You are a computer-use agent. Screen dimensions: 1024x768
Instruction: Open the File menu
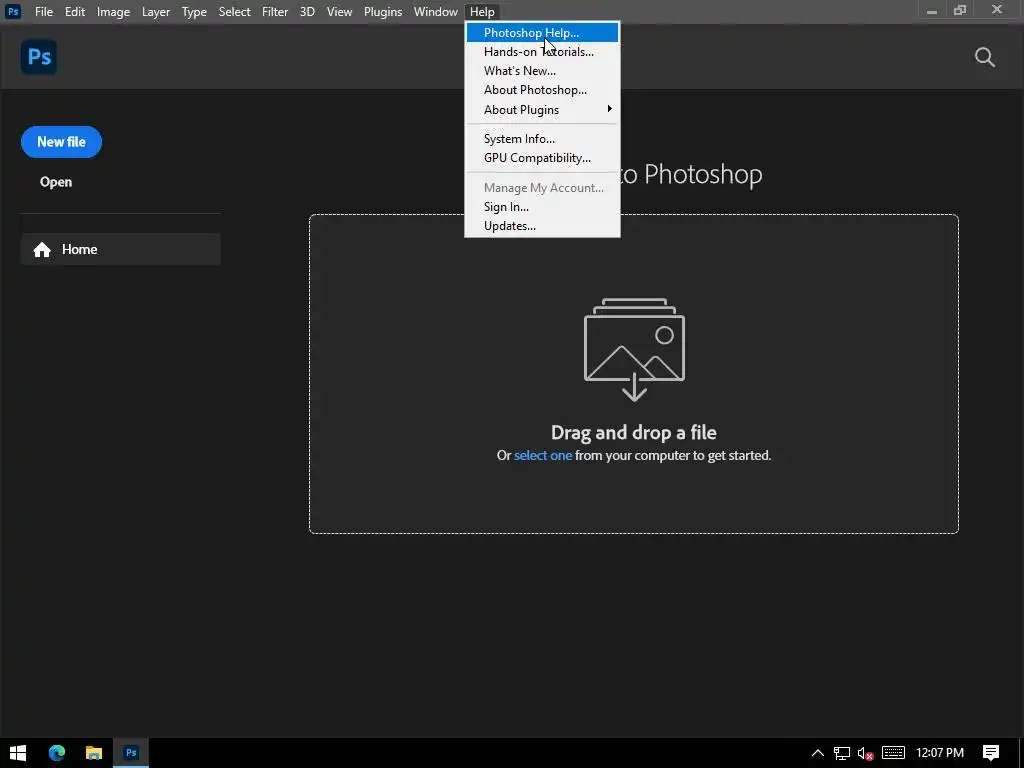pyautogui.click(x=44, y=12)
